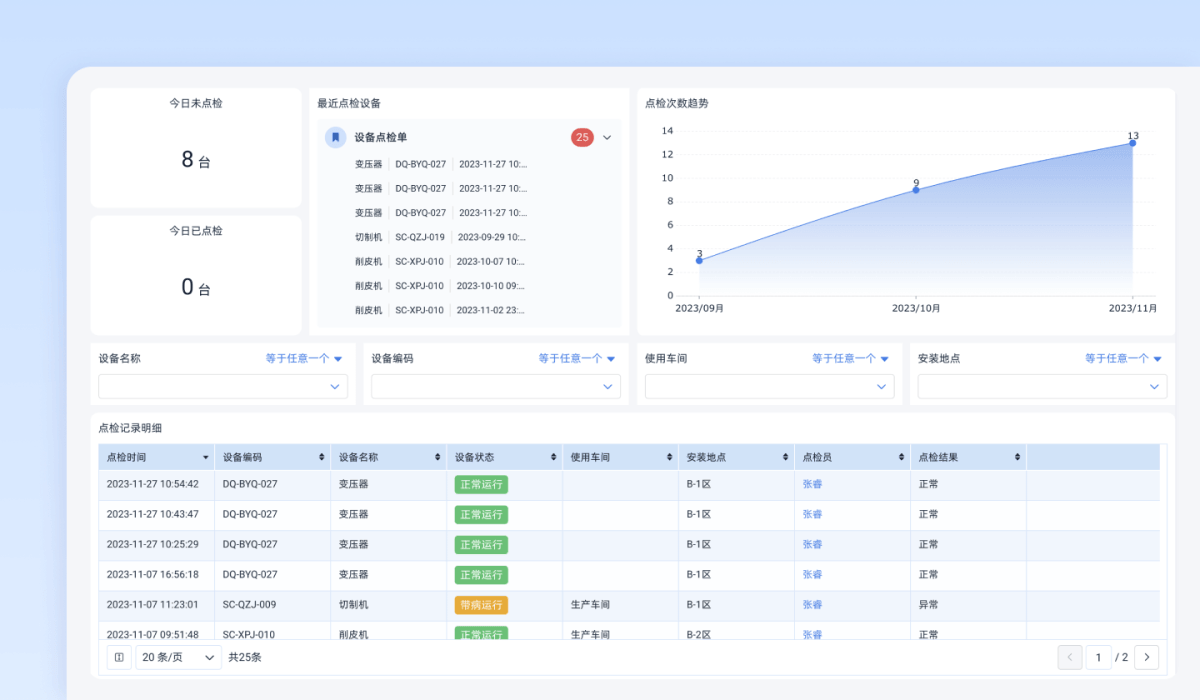Click 正常运行 tag in 10:54:42 row
The height and width of the screenshot is (700, 1200).
[481, 485]
